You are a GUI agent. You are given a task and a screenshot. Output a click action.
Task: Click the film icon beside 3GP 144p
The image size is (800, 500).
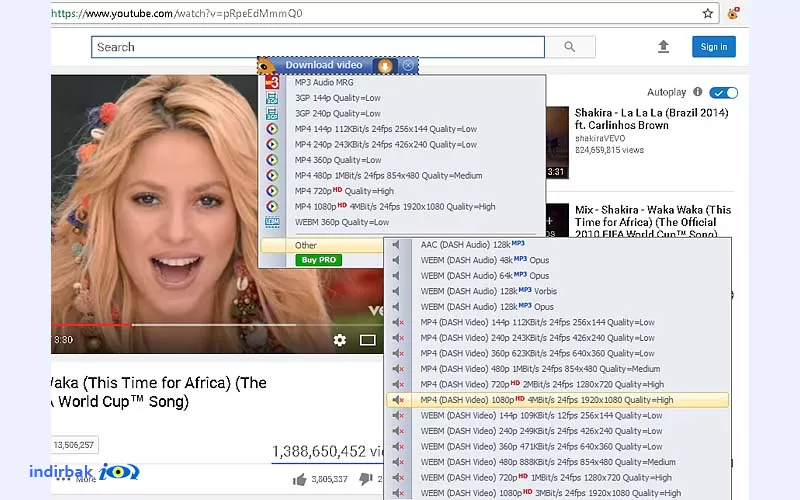(272, 98)
